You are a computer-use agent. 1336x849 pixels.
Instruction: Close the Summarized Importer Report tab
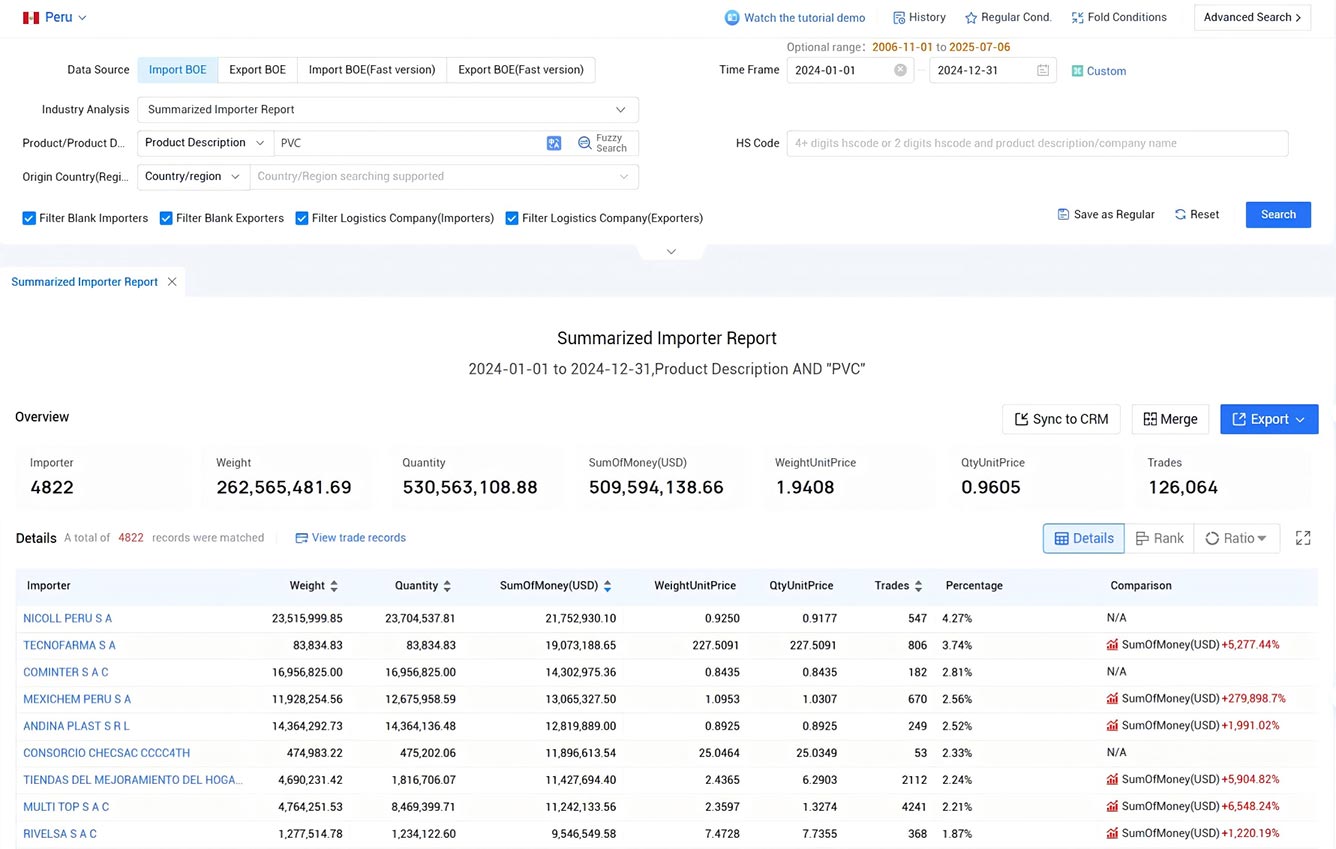(172, 282)
